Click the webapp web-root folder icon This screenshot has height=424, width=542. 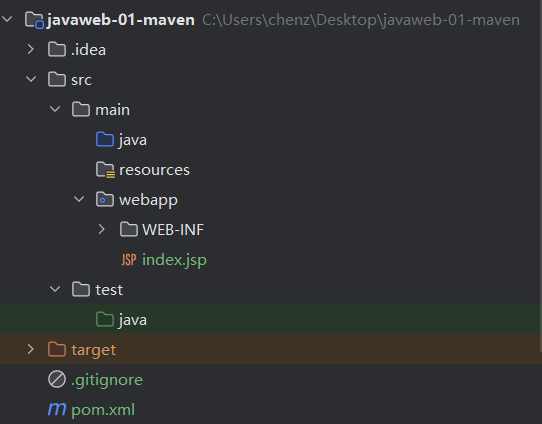(x=105, y=199)
